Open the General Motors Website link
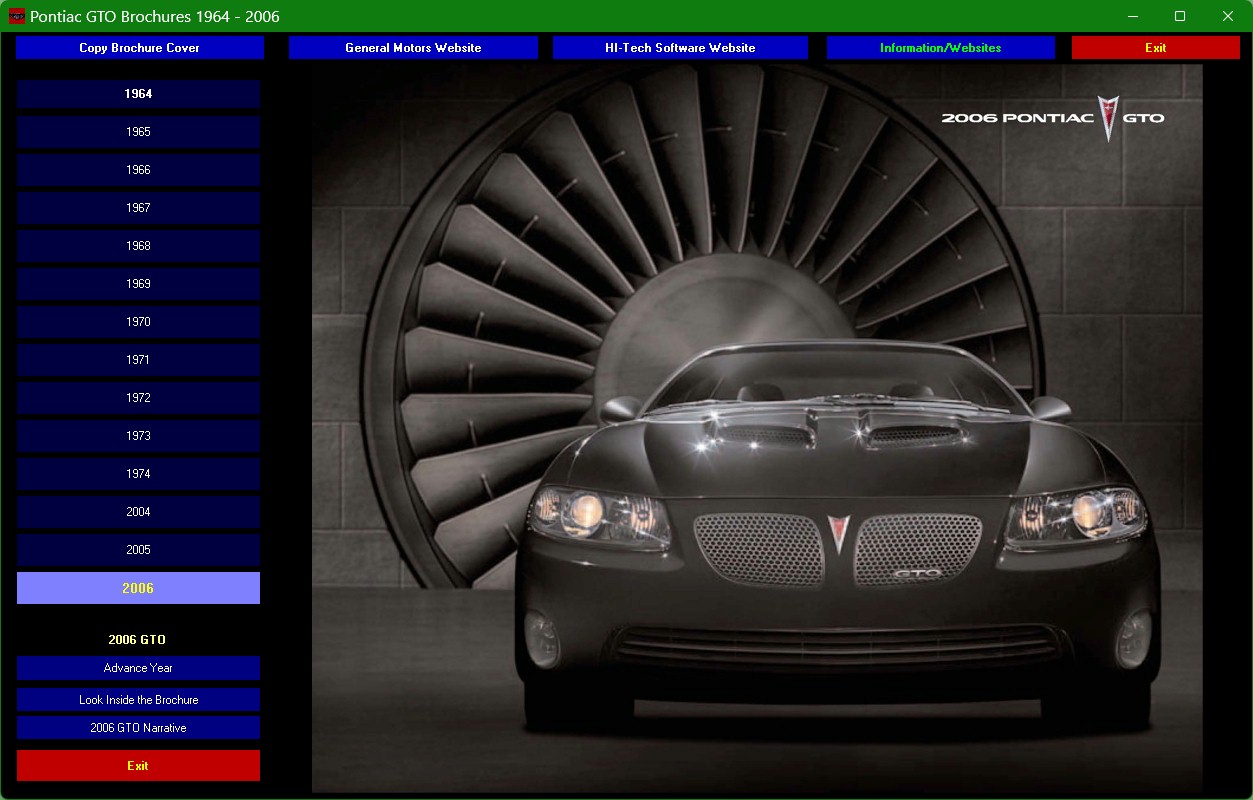Viewport: 1253px width, 800px height. tap(413, 48)
